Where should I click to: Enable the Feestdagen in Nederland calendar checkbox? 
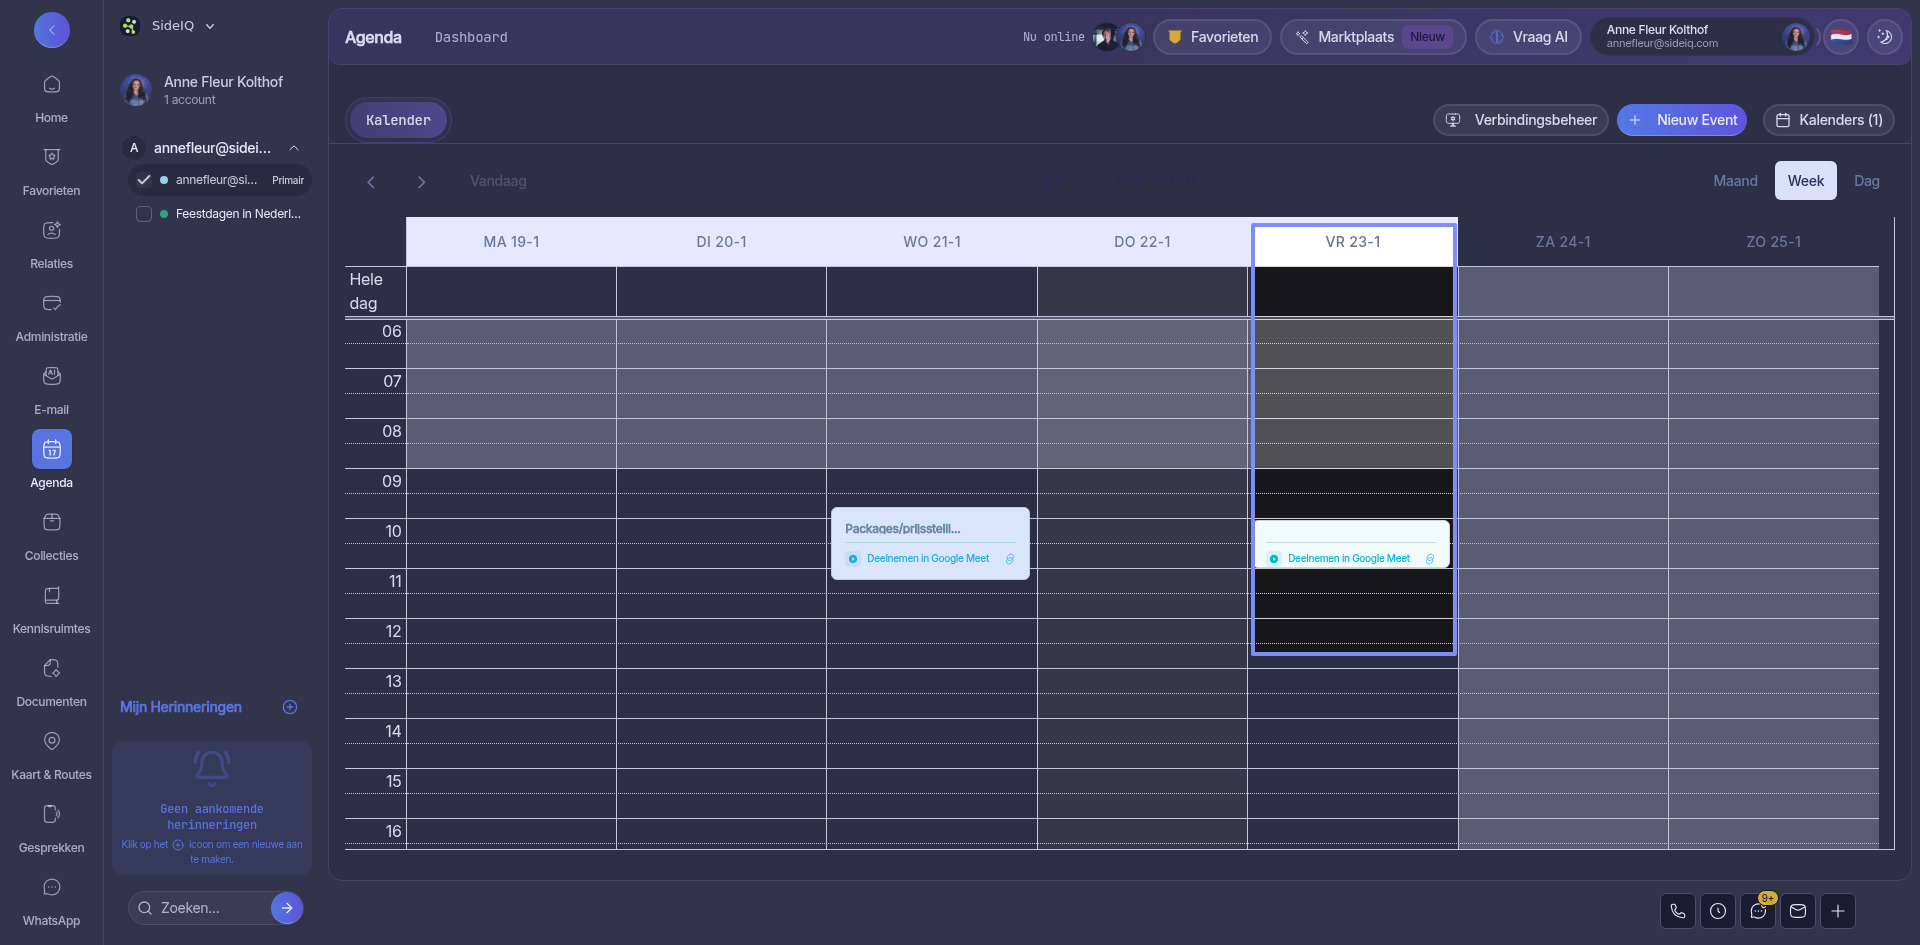pyautogui.click(x=144, y=214)
